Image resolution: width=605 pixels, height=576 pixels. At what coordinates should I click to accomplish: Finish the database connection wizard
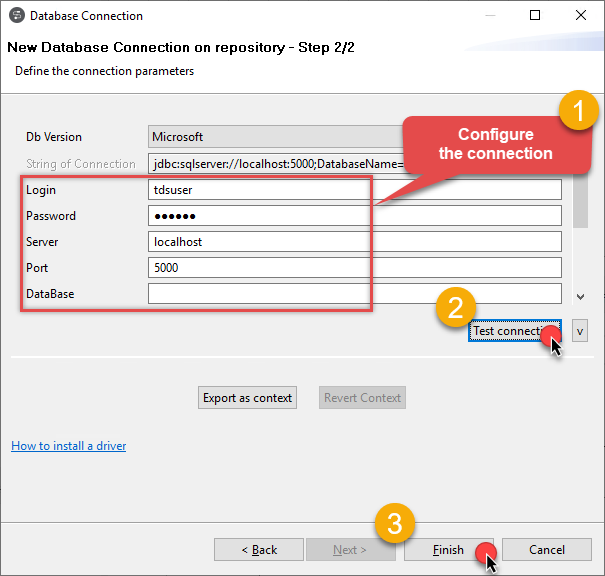449,550
